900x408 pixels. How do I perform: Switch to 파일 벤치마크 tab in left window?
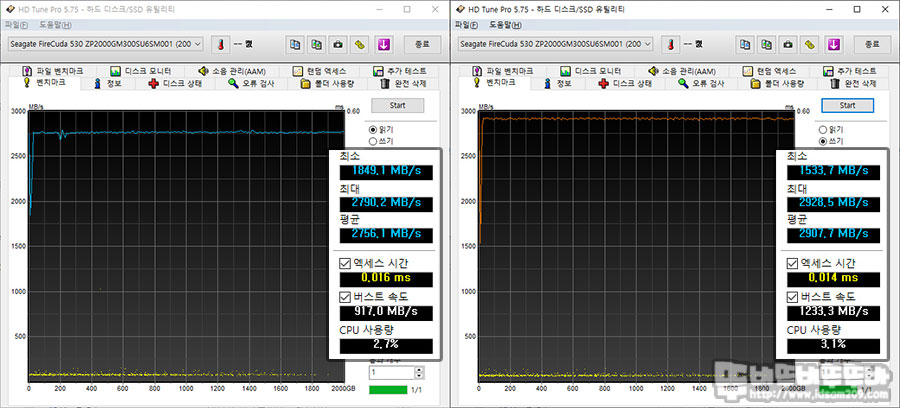53,71
